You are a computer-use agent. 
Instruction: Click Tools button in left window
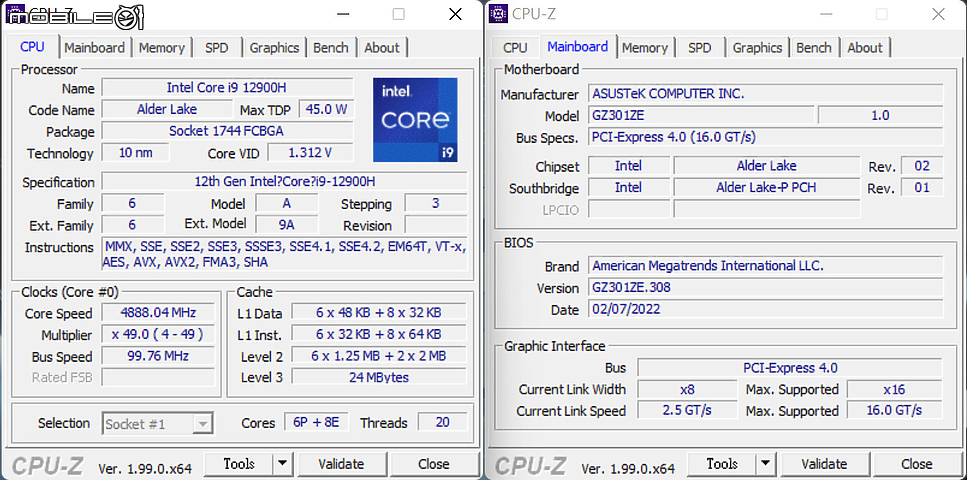(x=239, y=463)
